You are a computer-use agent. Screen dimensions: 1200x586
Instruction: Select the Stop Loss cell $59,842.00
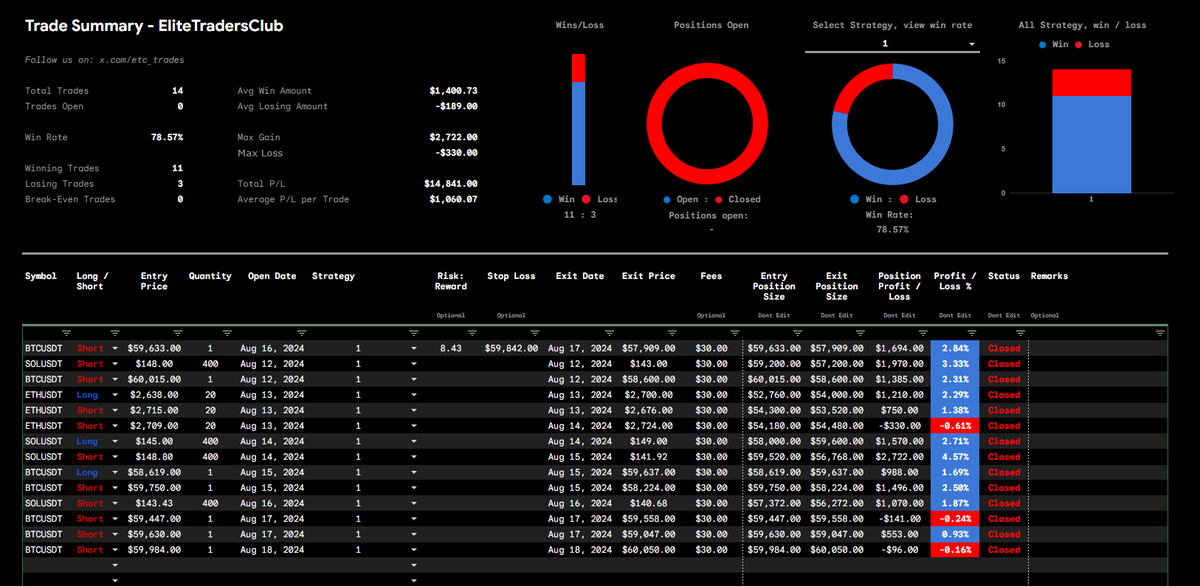click(511, 349)
